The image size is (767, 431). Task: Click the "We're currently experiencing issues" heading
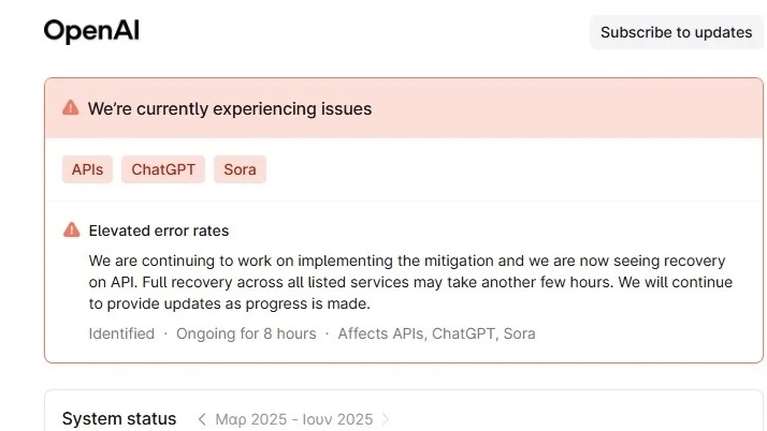(229, 109)
